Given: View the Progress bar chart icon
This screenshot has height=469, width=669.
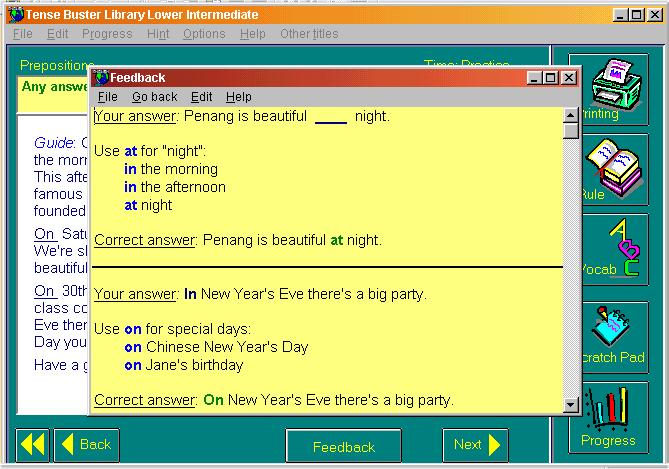Looking at the screenshot, I should [x=610, y=411].
